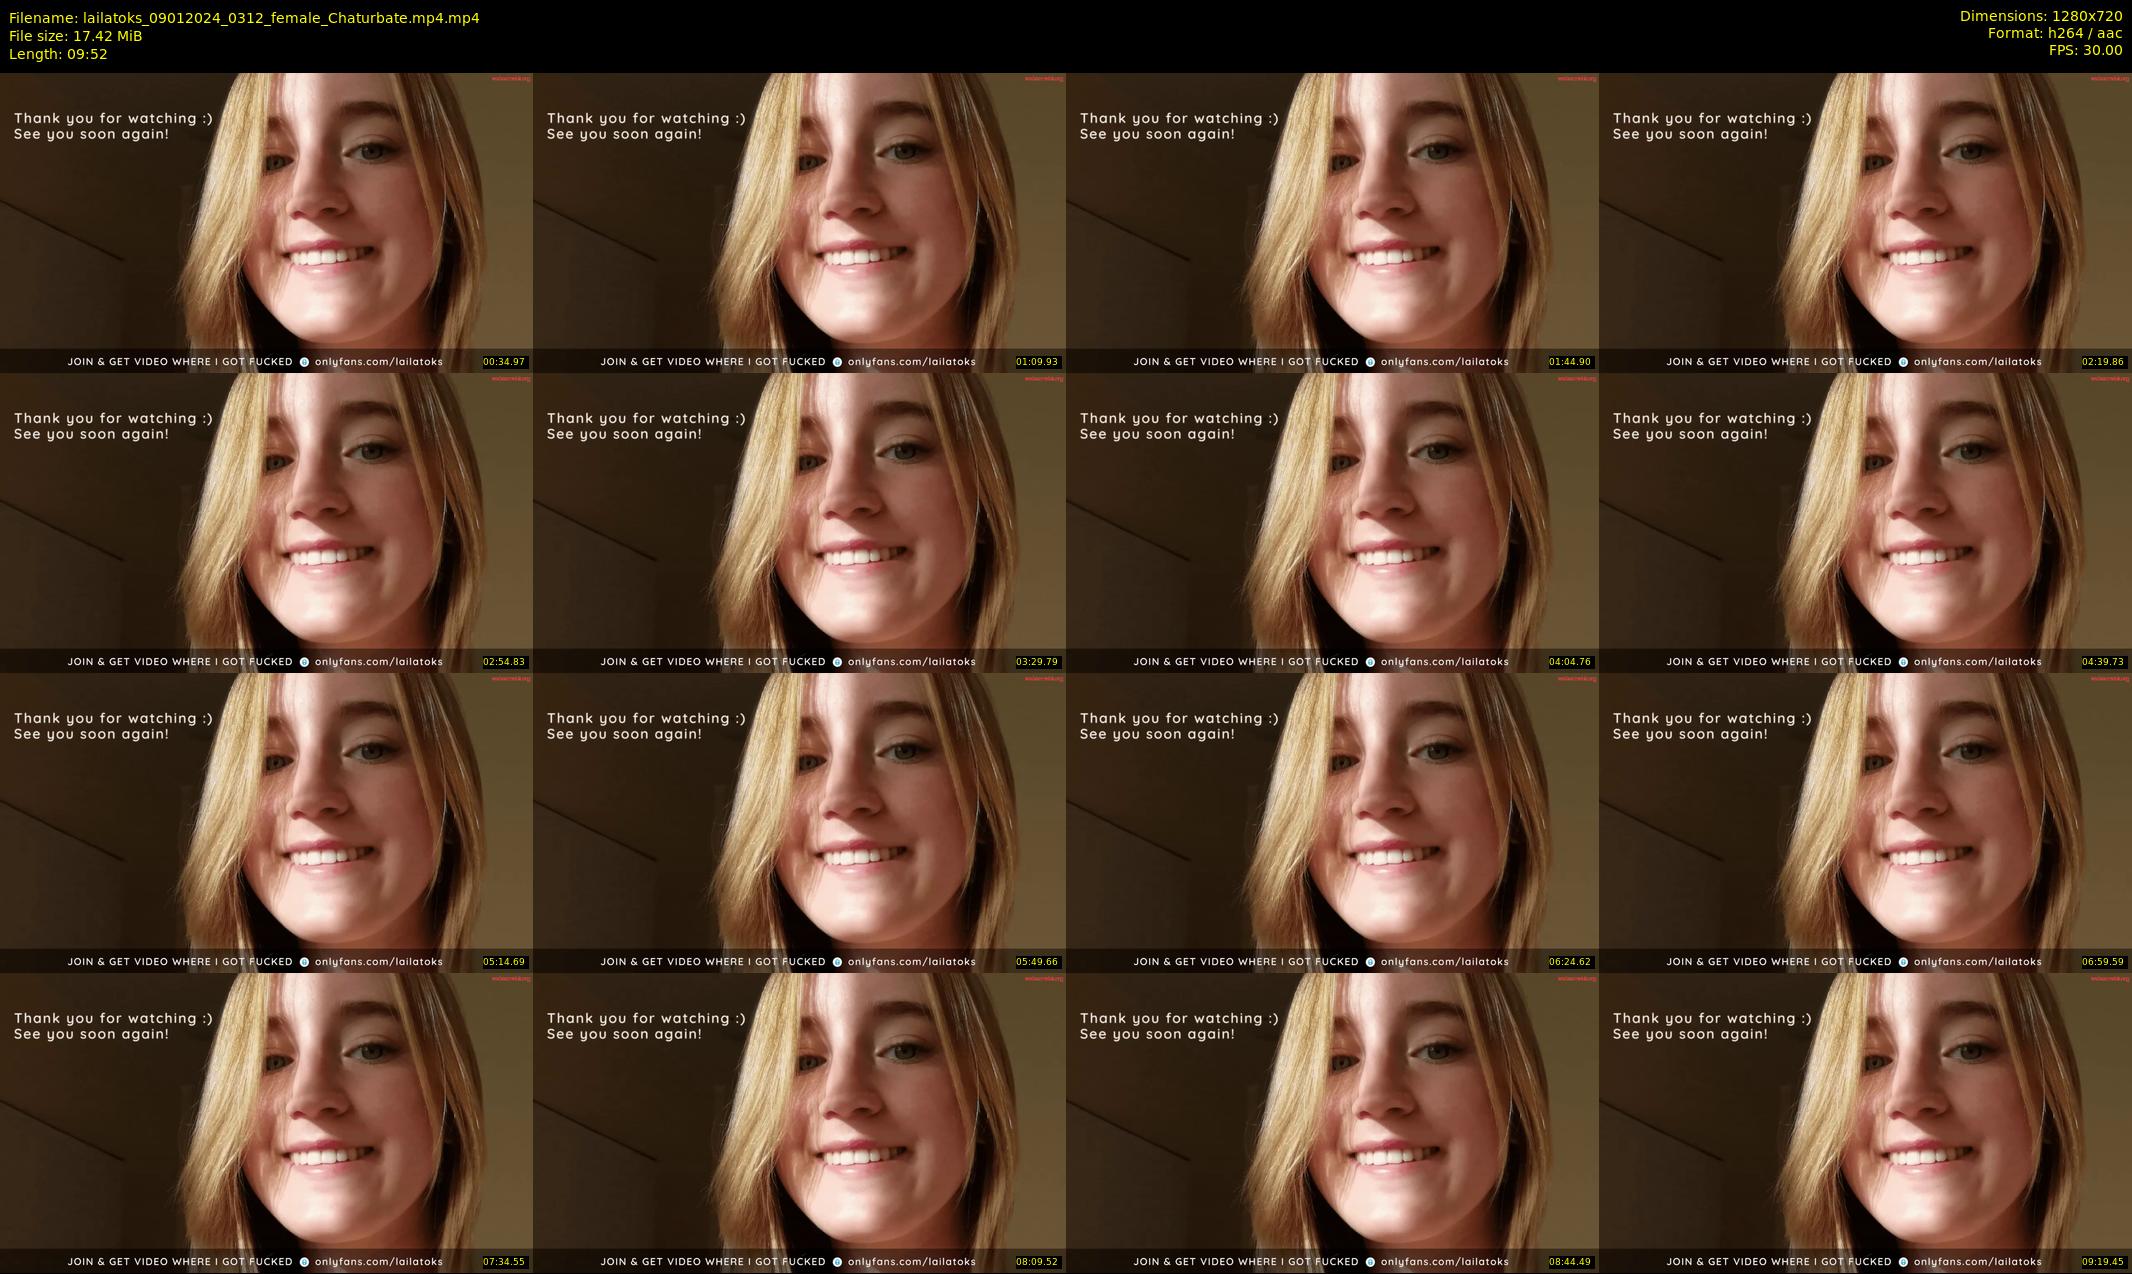Choose the frame thumbnail stamped 08:09.52
Viewport: 2132px width, 1274px height.
click(x=799, y=1122)
